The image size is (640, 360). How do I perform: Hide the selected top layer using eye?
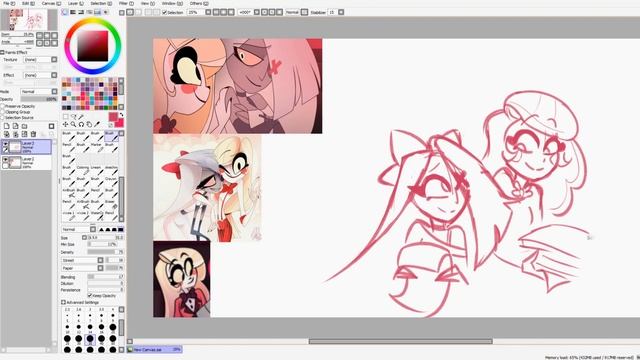coord(5,144)
